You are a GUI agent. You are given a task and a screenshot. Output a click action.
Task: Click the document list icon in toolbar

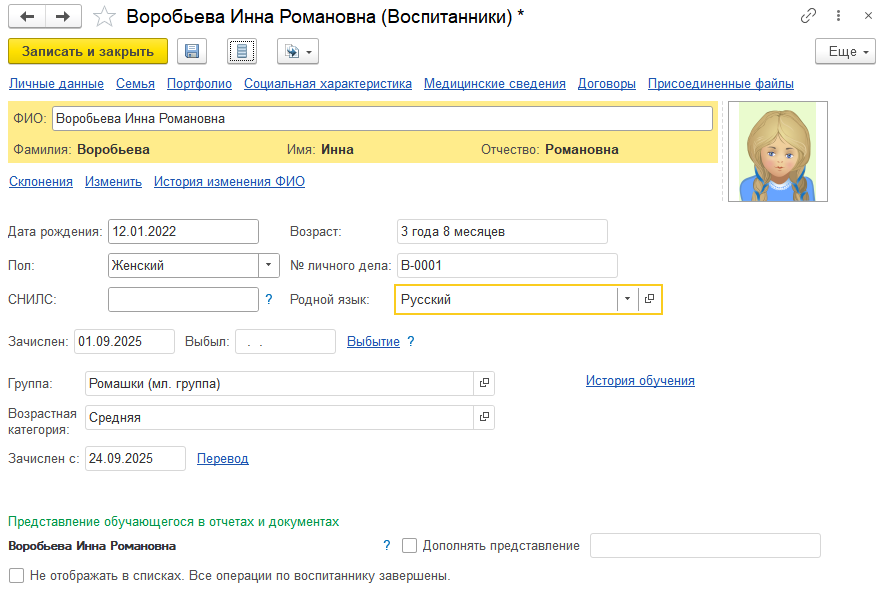coord(242,51)
